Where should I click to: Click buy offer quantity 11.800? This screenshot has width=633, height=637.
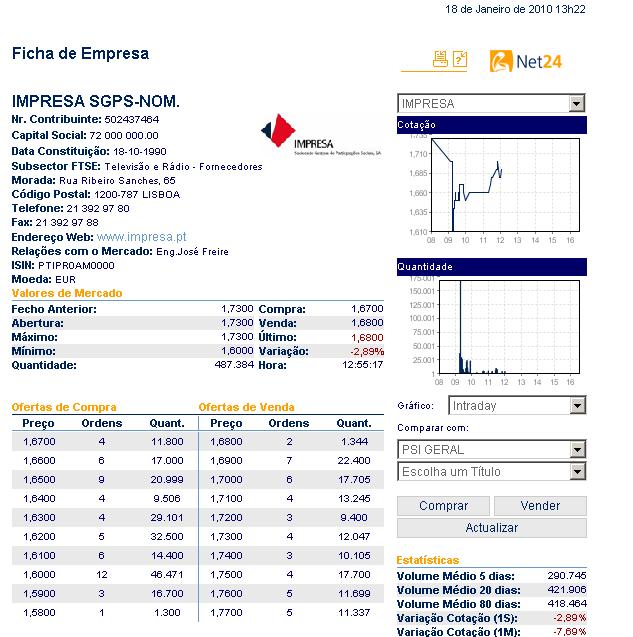pyautogui.click(x=167, y=442)
